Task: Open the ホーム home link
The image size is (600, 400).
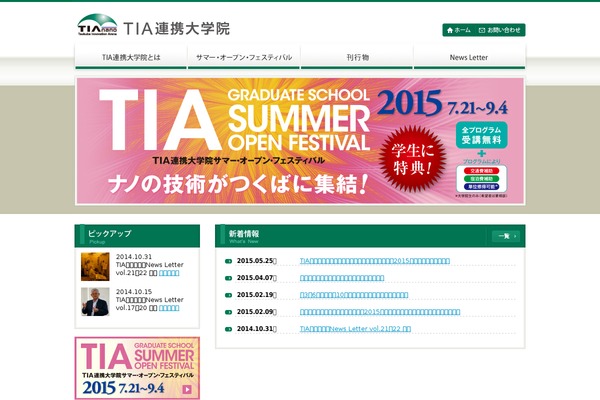Action: pyautogui.click(x=458, y=30)
